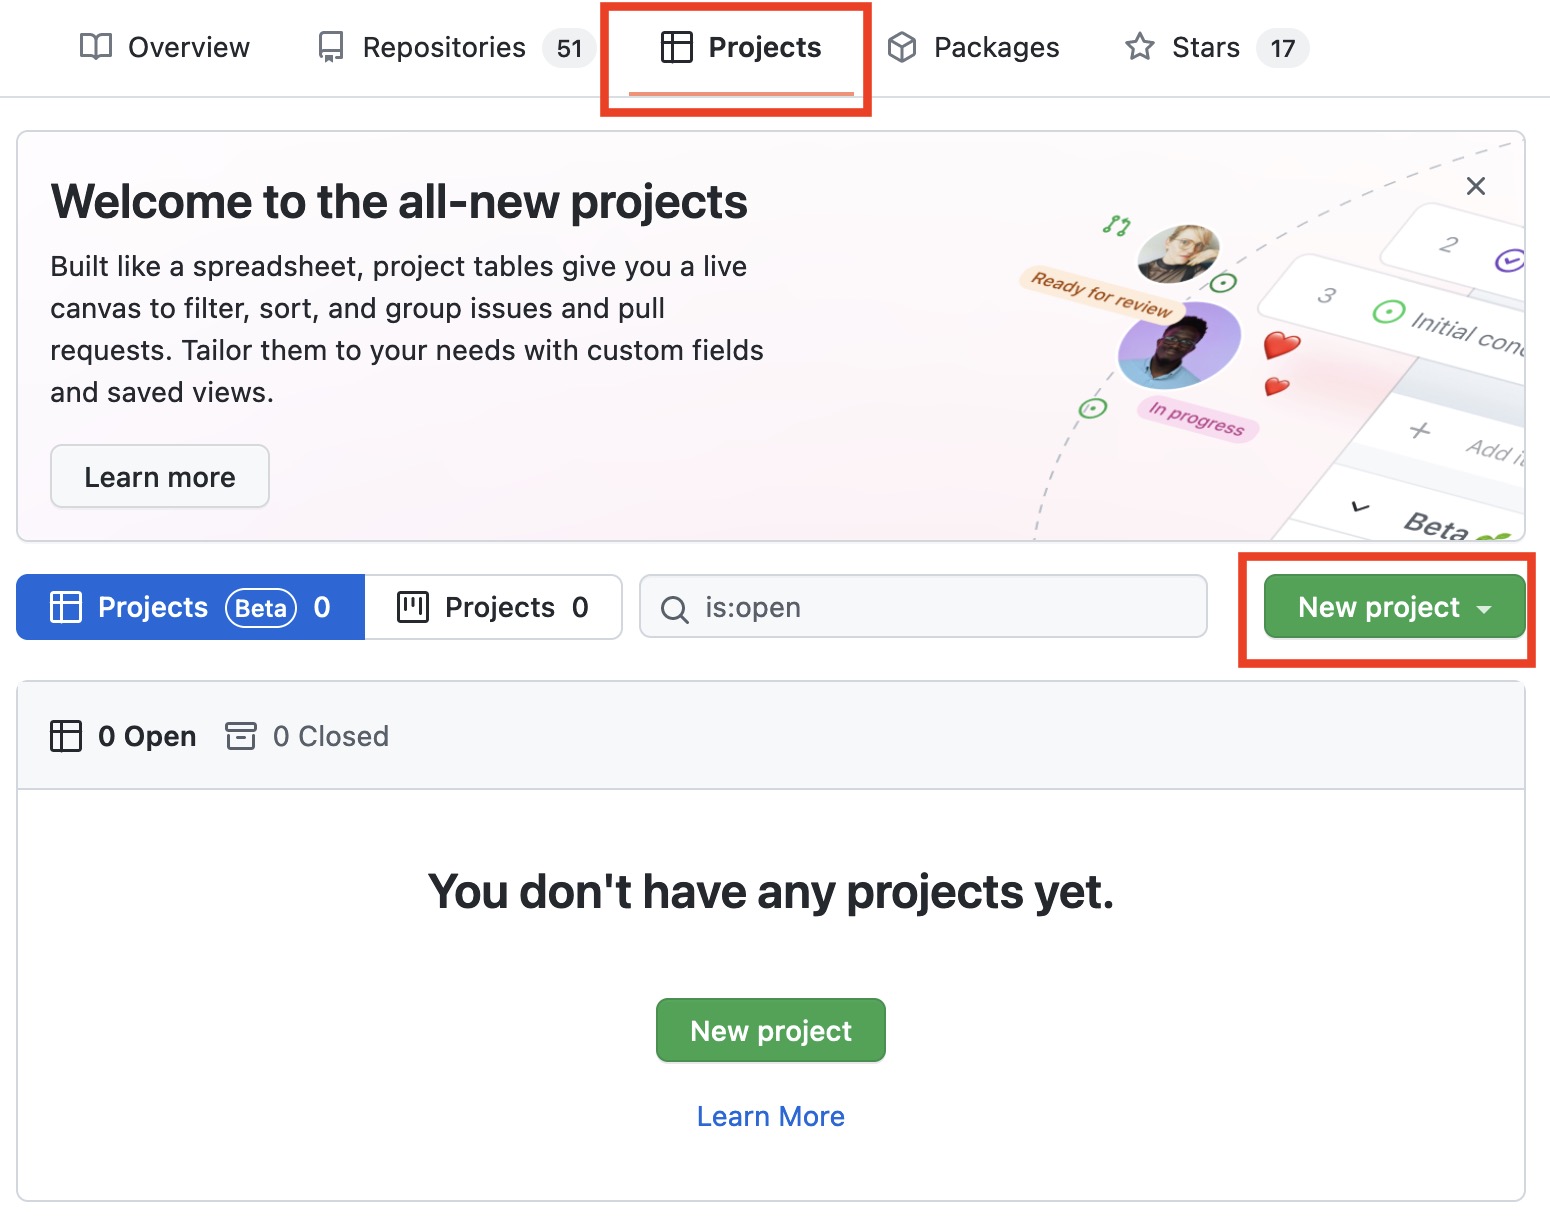Image resolution: width=1550 pixels, height=1222 pixels.
Task: Click the Repositories repo icon
Action: pyautogui.click(x=330, y=47)
